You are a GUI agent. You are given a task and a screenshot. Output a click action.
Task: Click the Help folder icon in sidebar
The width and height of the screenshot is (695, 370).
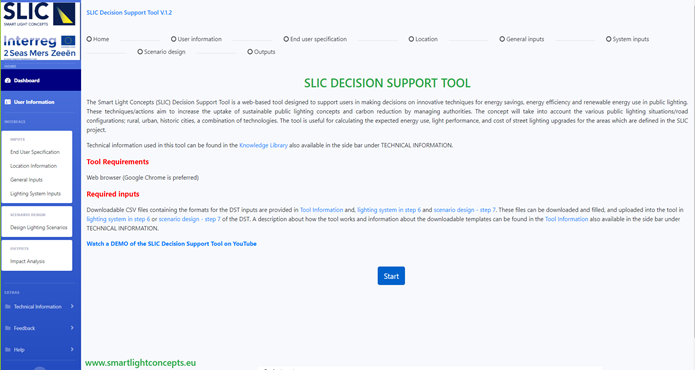click(x=8, y=350)
